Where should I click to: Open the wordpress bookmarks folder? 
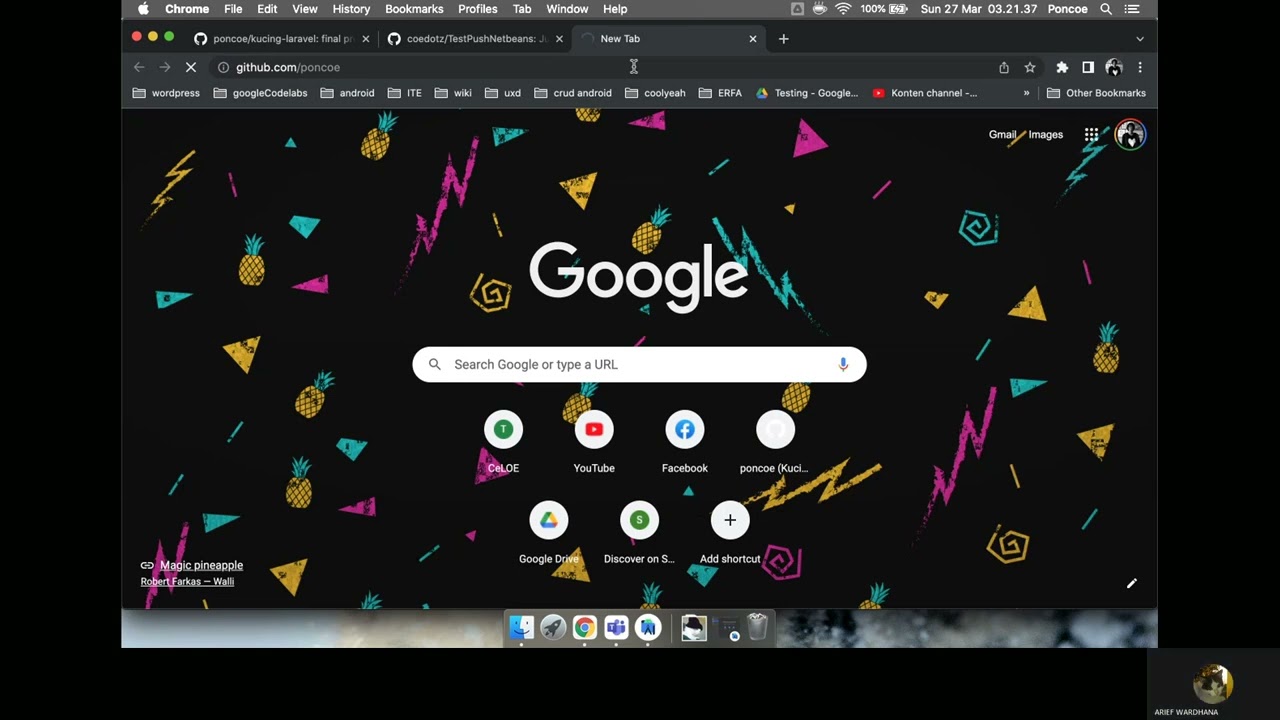coord(166,93)
